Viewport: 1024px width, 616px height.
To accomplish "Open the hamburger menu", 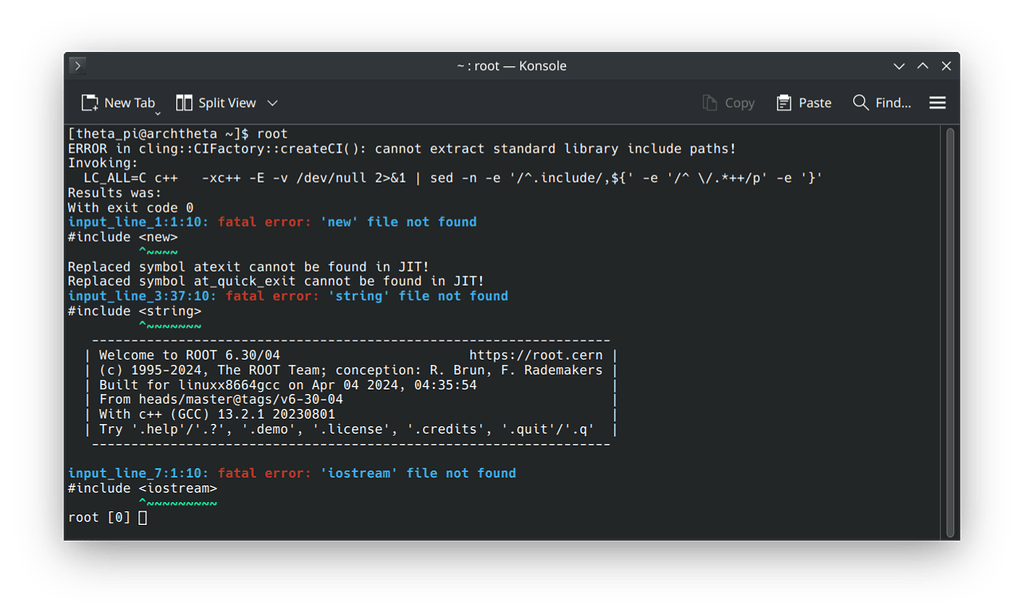I will pyautogui.click(x=937, y=103).
